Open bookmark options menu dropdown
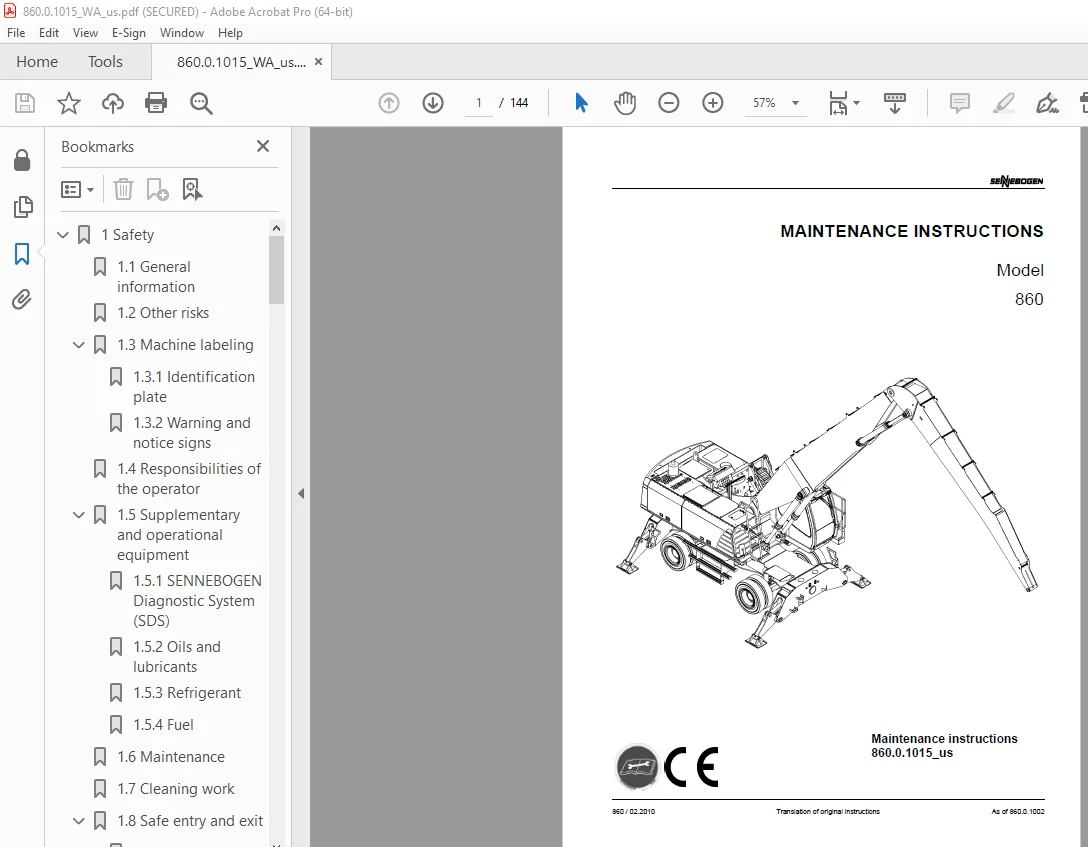This screenshot has width=1088, height=847. pyautogui.click(x=78, y=189)
